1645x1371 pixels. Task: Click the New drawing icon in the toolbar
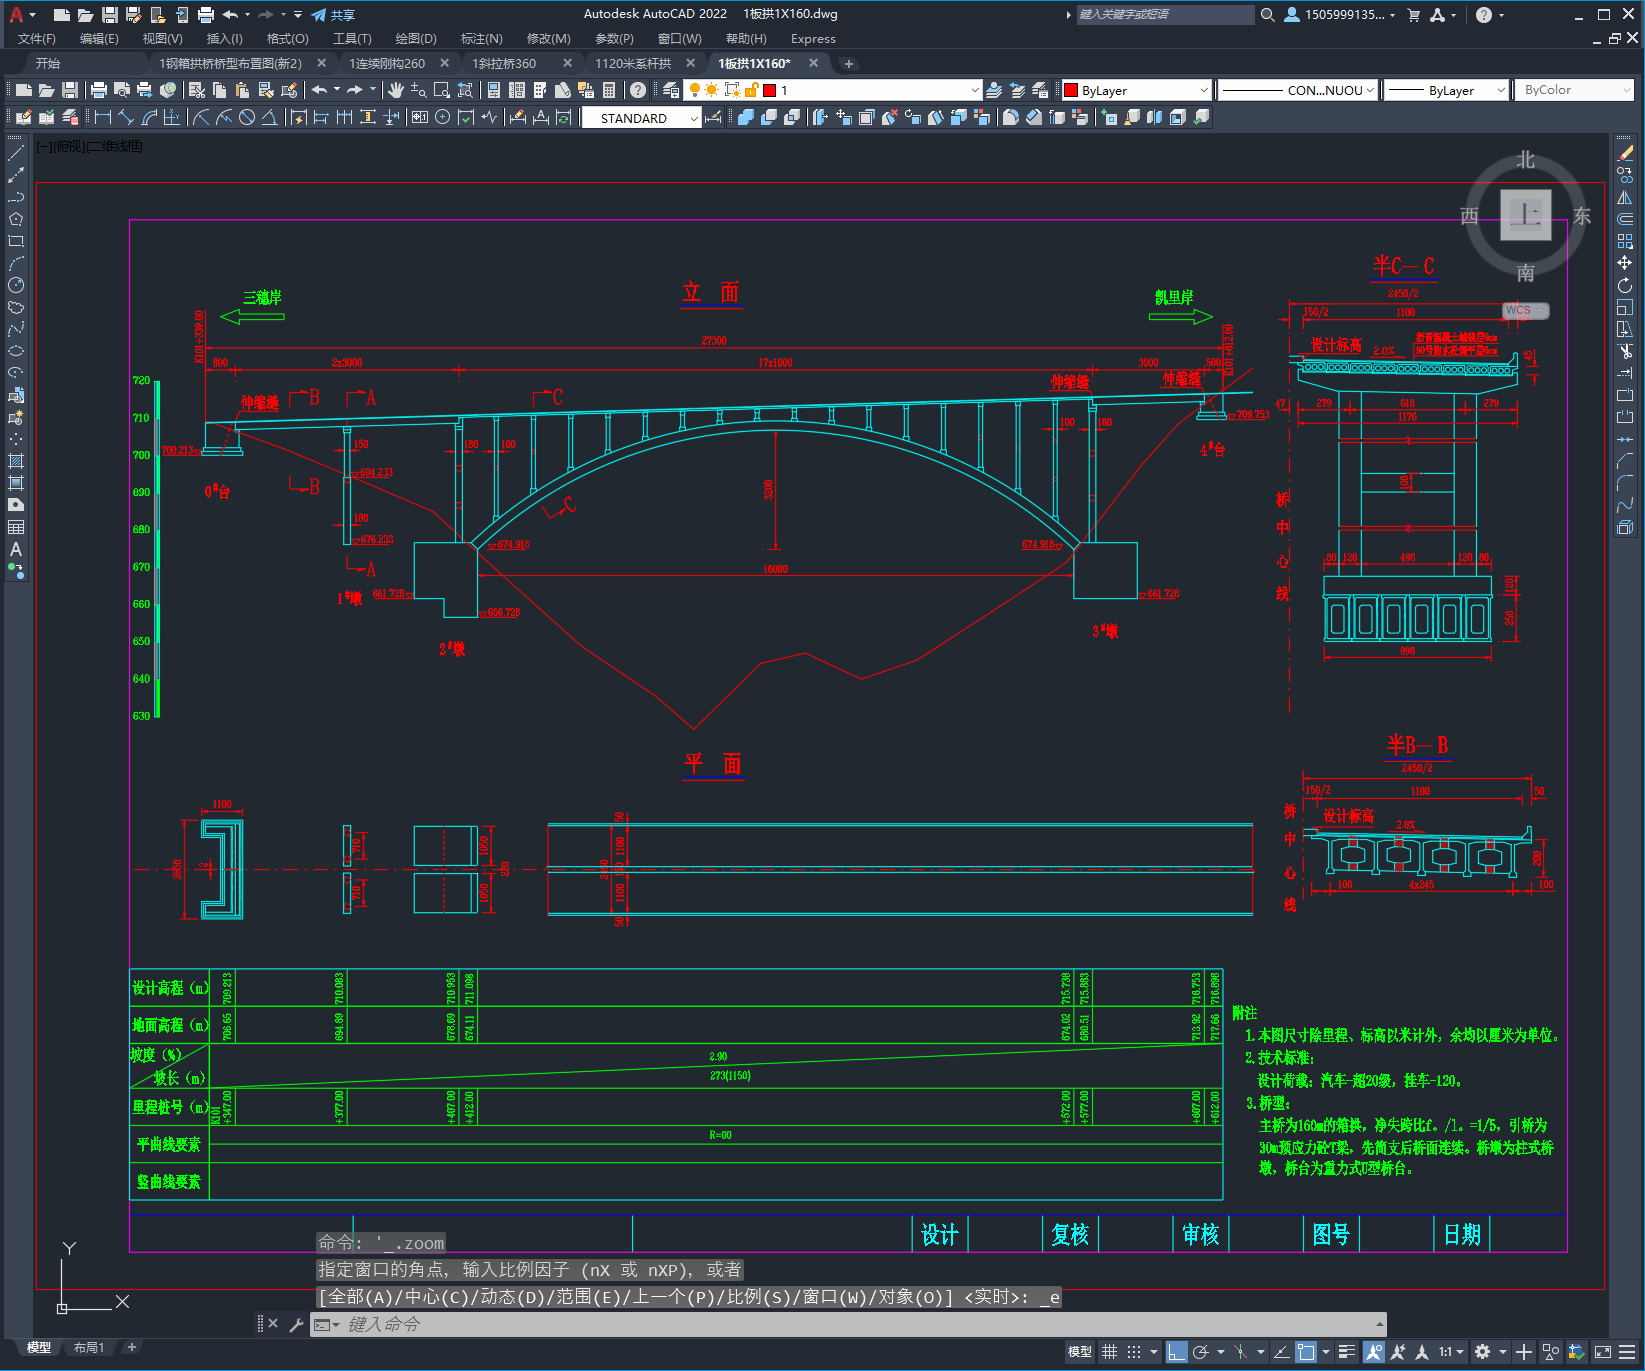(x=24, y=90)
